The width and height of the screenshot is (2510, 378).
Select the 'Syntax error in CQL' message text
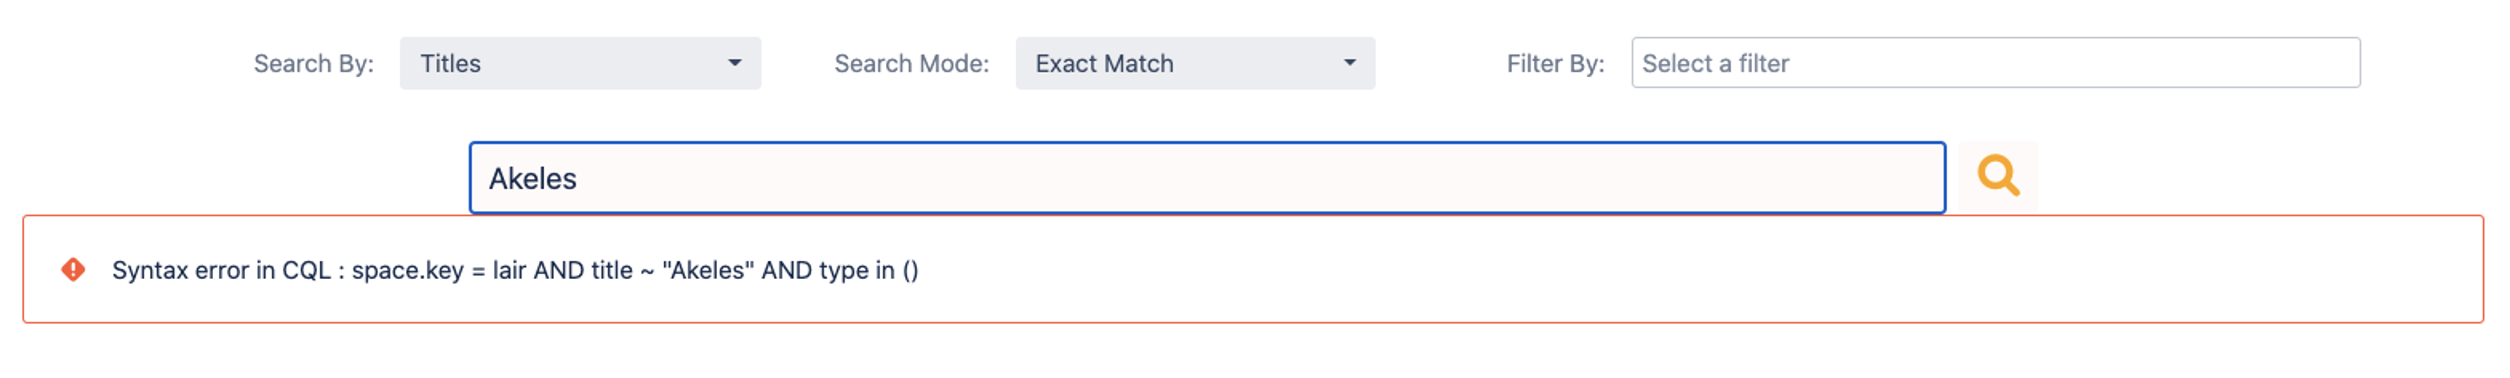click(x=221, y=270)
